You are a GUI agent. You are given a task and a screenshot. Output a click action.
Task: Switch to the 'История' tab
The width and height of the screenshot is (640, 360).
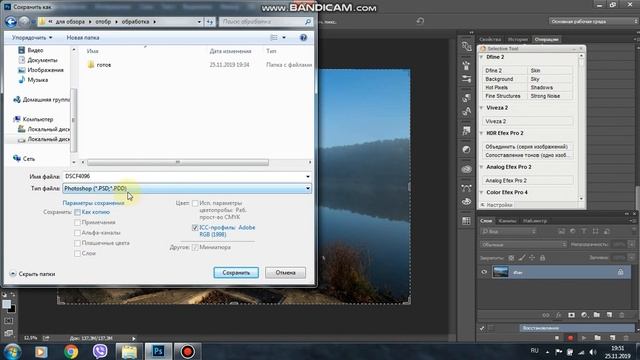click(x=518, y=40)
